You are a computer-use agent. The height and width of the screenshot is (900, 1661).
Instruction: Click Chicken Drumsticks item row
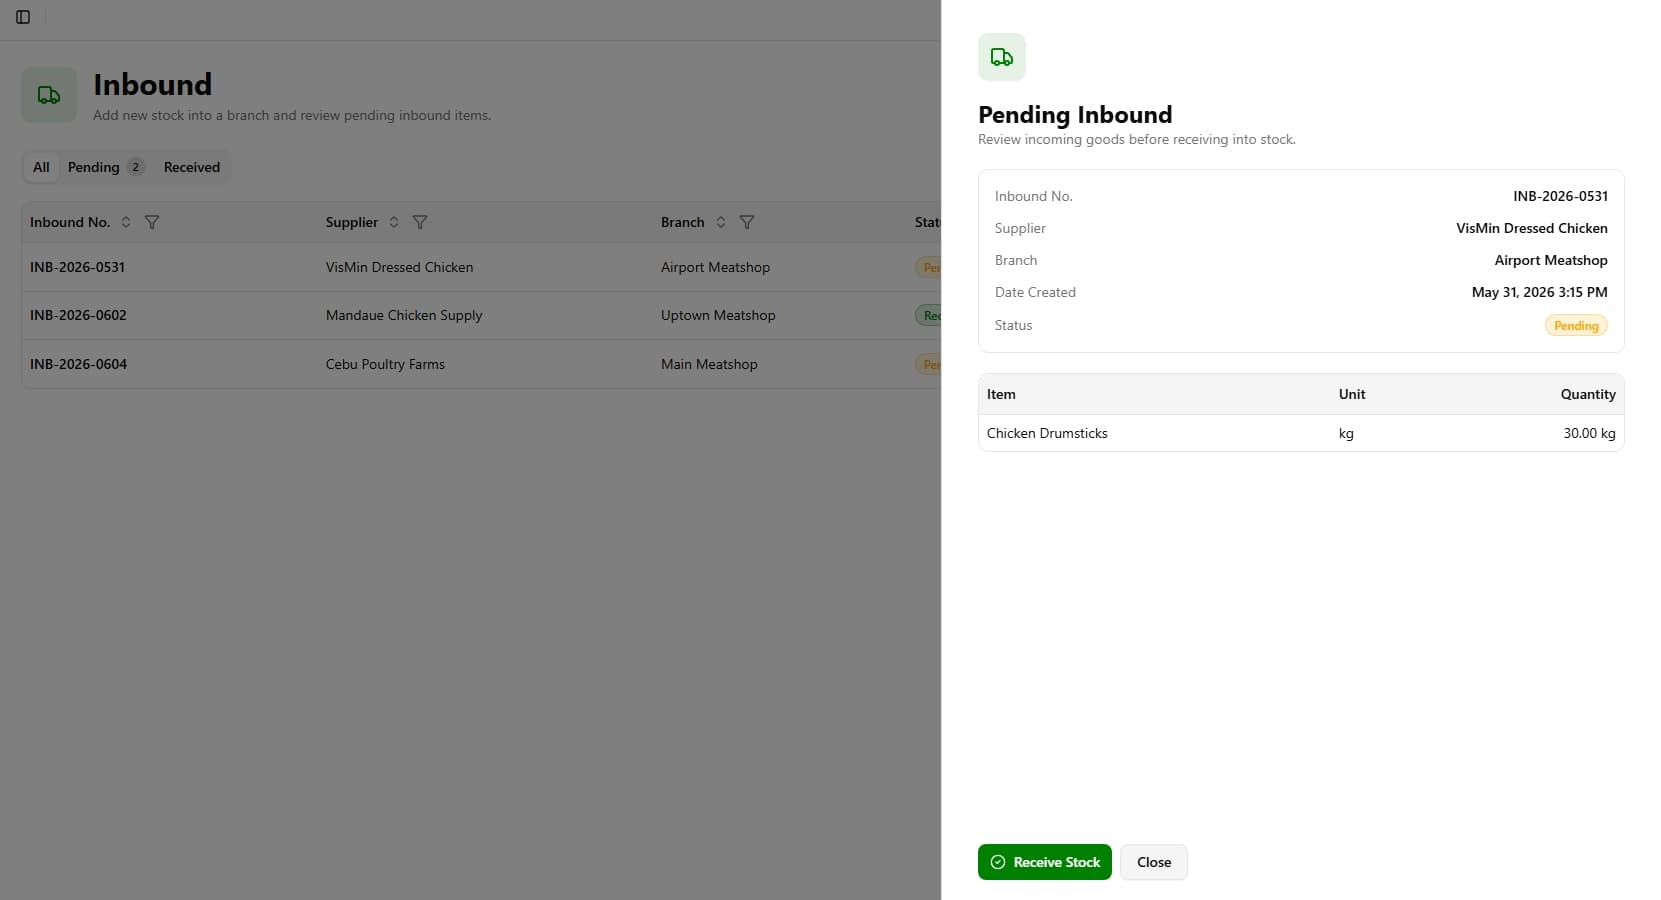1301,433
